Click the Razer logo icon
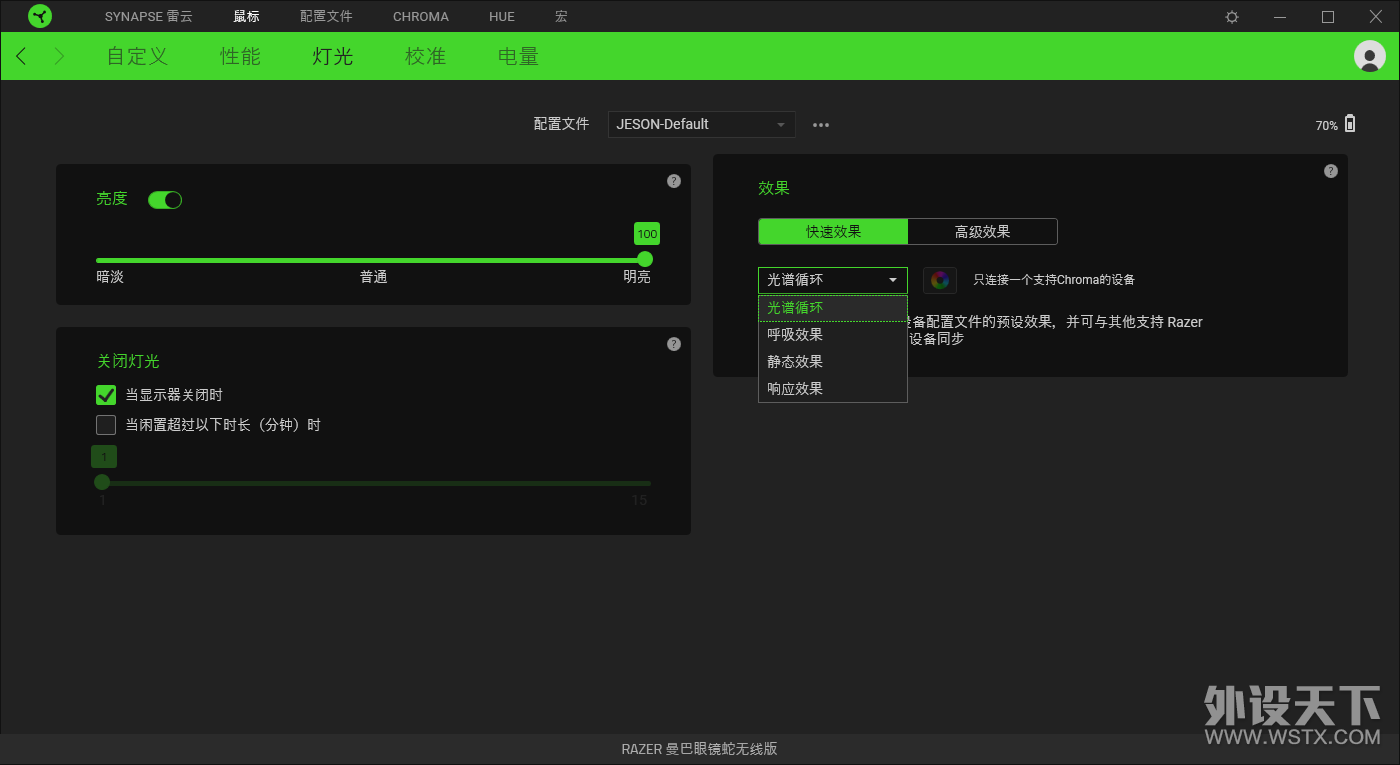 [x=40, y=16]
